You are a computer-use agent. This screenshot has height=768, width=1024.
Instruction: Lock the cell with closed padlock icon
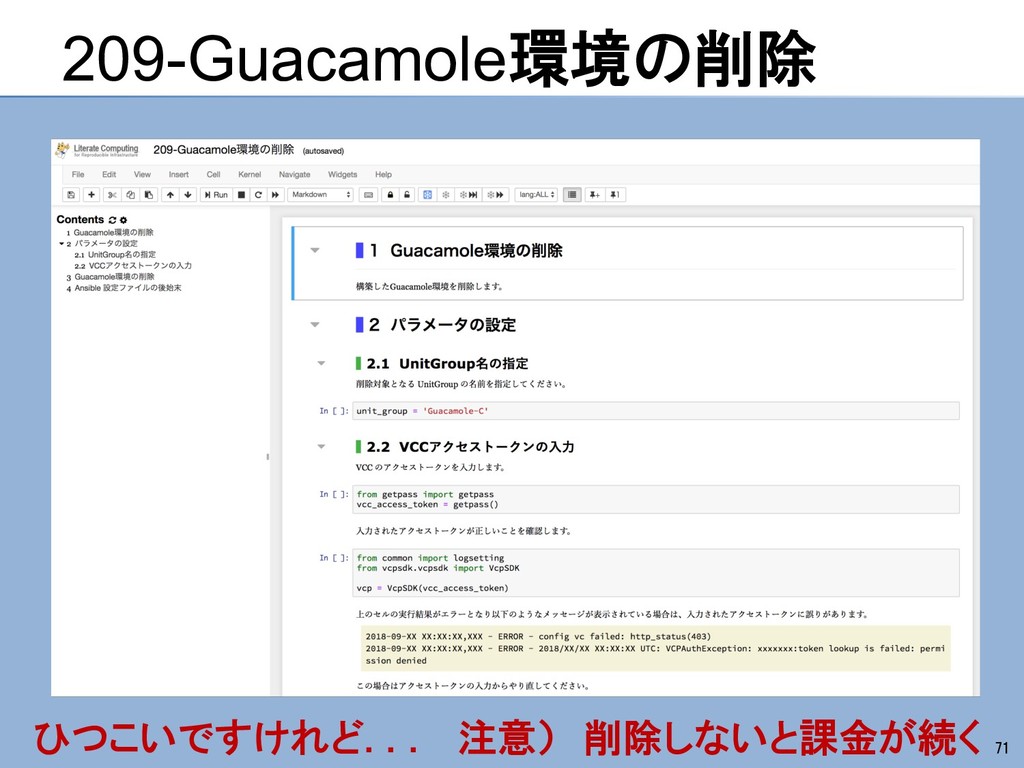point(391,195)
